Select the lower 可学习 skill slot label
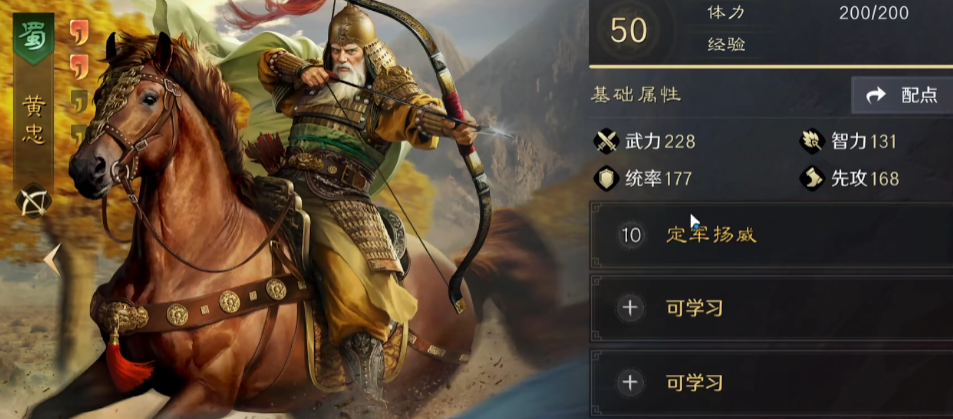This screenshot has height=419, width=953. pos(695,383)
